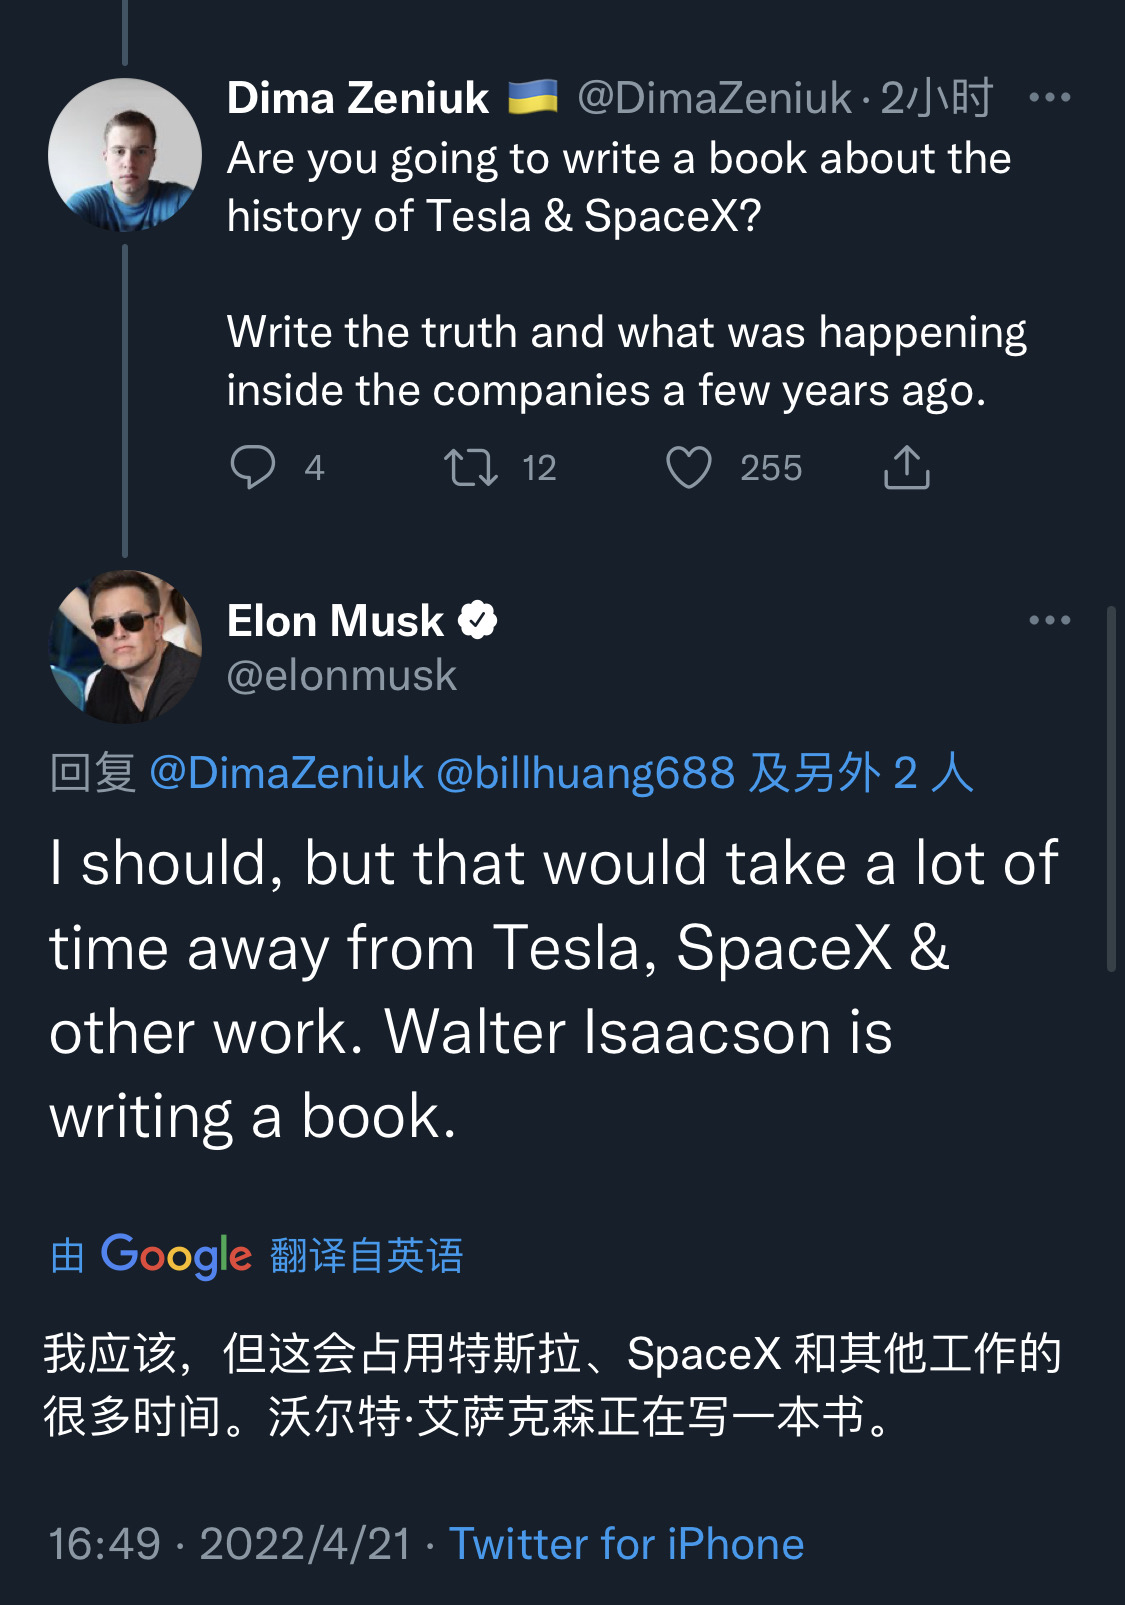Click the retweet icon on Dima's tweet
Screen dimensions: 1125x1605
point(470,467)
